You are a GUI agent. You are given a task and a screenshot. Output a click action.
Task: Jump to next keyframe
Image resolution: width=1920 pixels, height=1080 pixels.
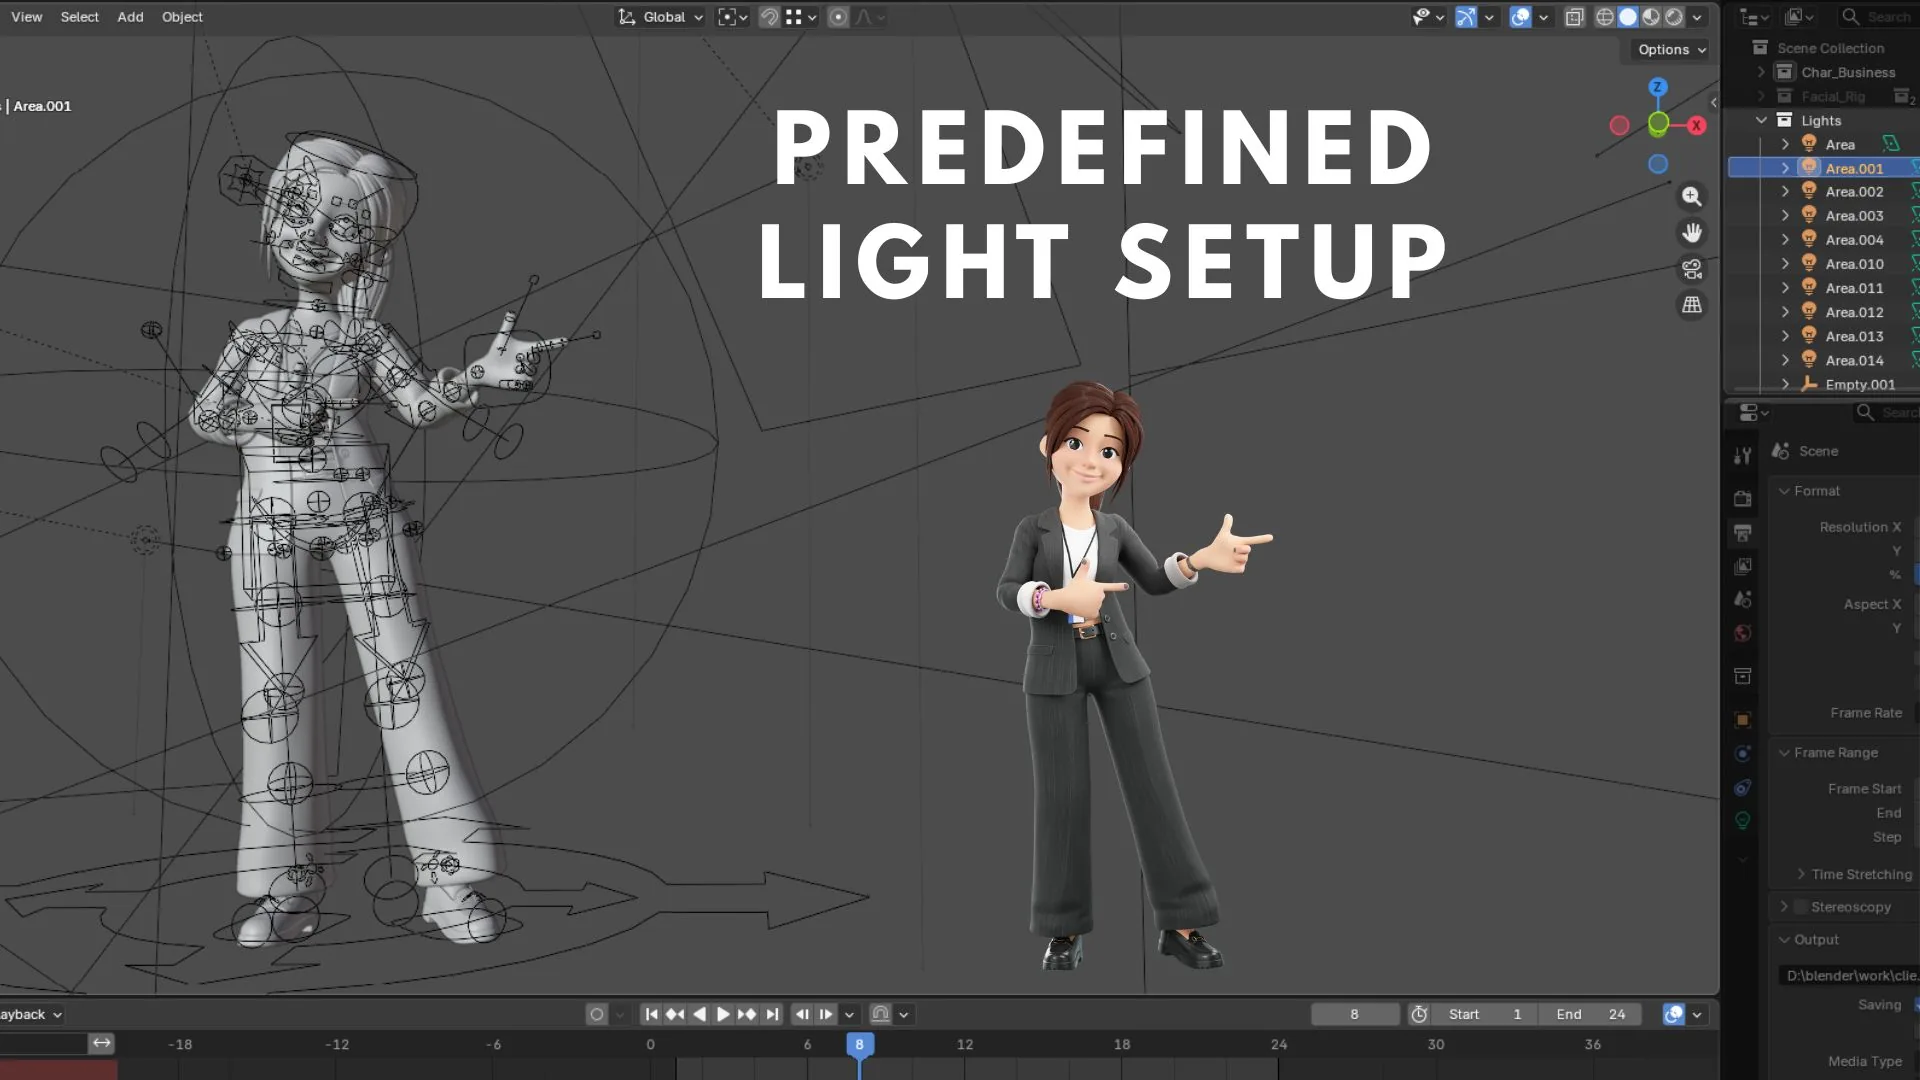pos(747,1014)
